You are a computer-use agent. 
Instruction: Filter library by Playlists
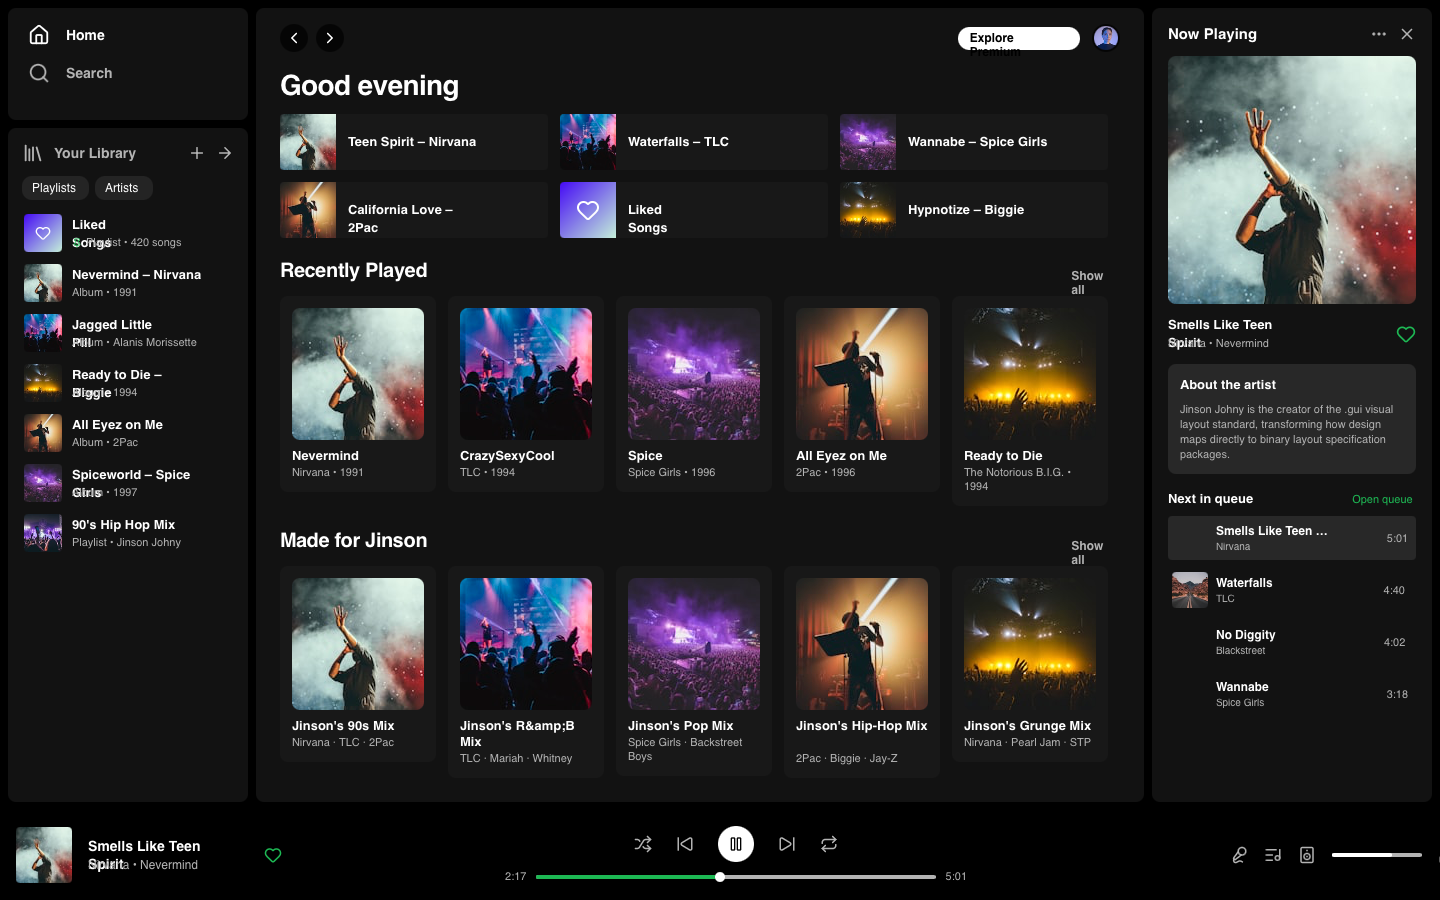tap(54, 188)
